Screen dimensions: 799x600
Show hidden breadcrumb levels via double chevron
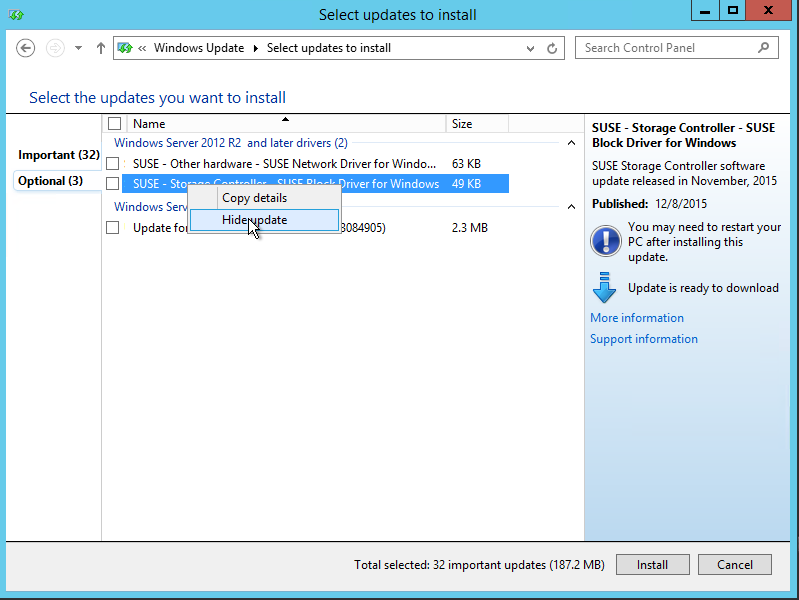coord(142,48)
